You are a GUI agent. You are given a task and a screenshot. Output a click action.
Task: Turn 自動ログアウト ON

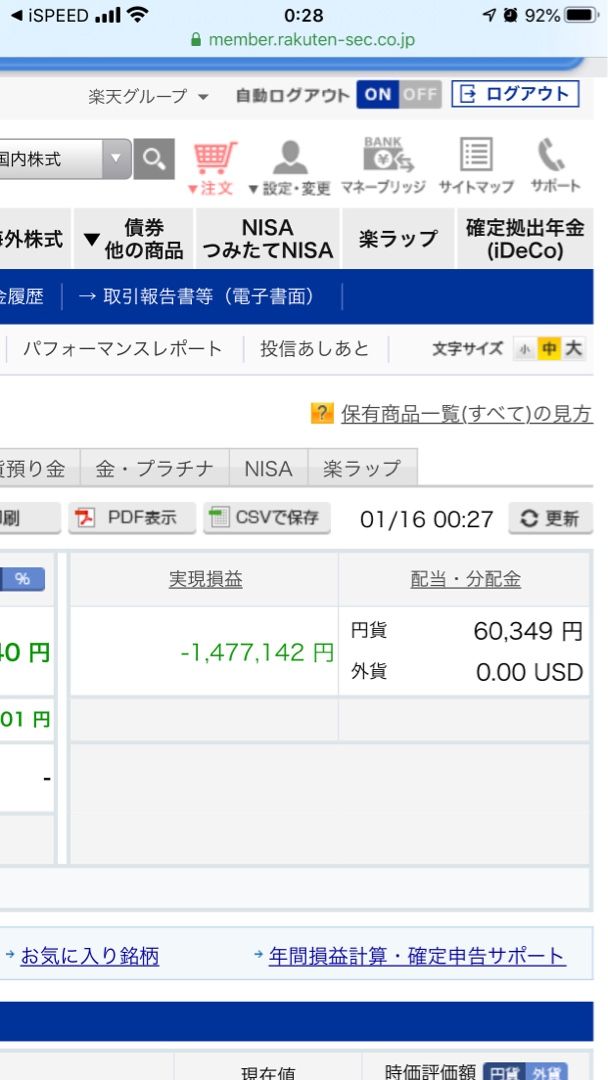coord(378,95)
